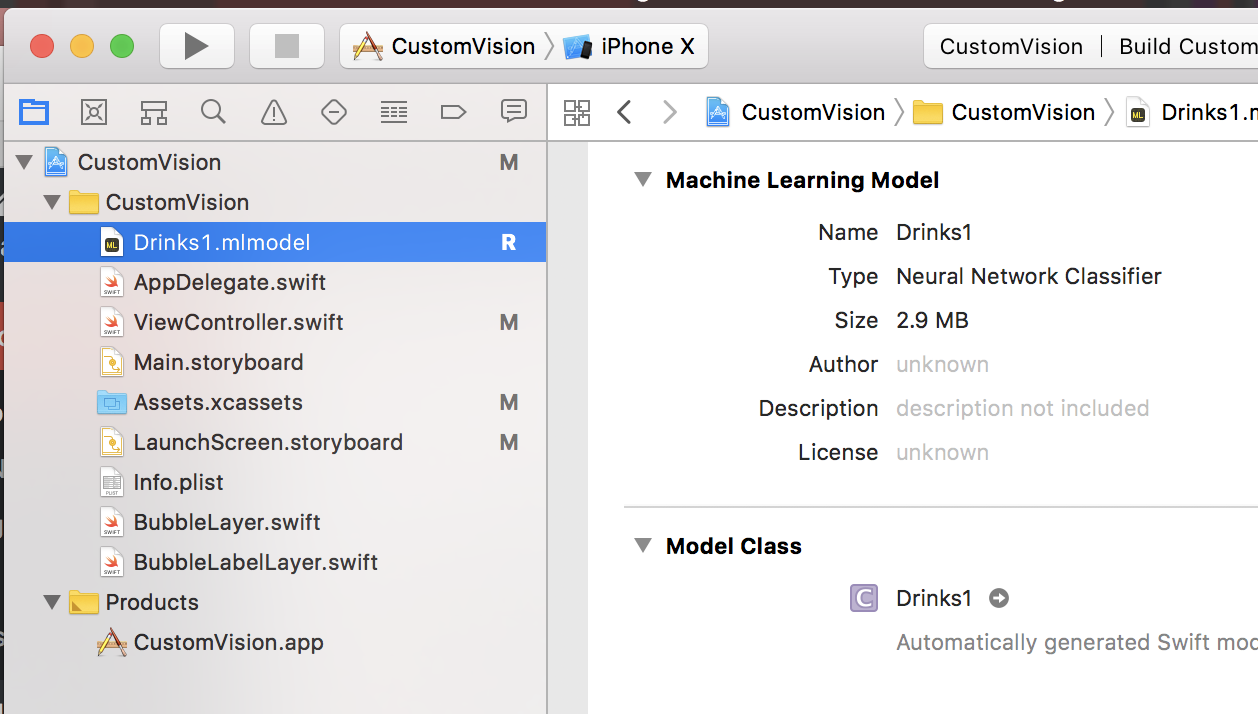Run the CustomVision build with Play button
This screenshot has height=714, width=1258.
coord(197,46)
